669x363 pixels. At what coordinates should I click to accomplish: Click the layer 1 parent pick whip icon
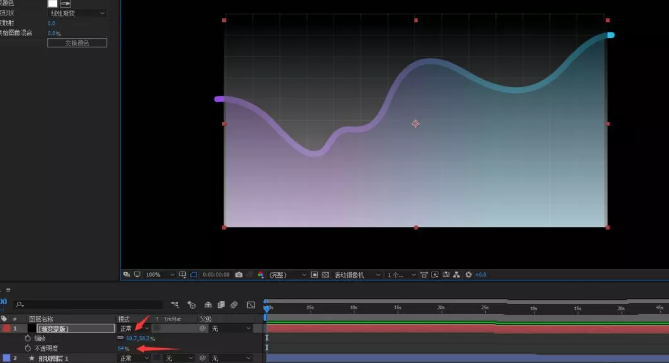click(x=203, y=328)
